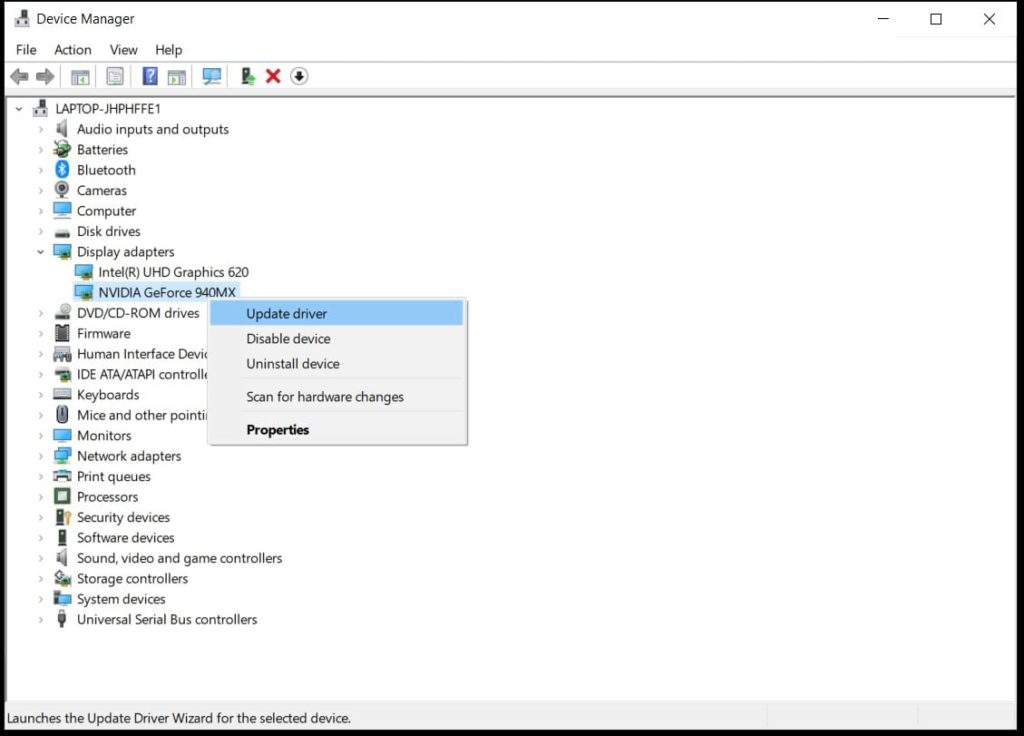This screenshot has height=736, width=1024.
Task: Click the Universal Serial Bus plug icon
Action: [62, 619]
